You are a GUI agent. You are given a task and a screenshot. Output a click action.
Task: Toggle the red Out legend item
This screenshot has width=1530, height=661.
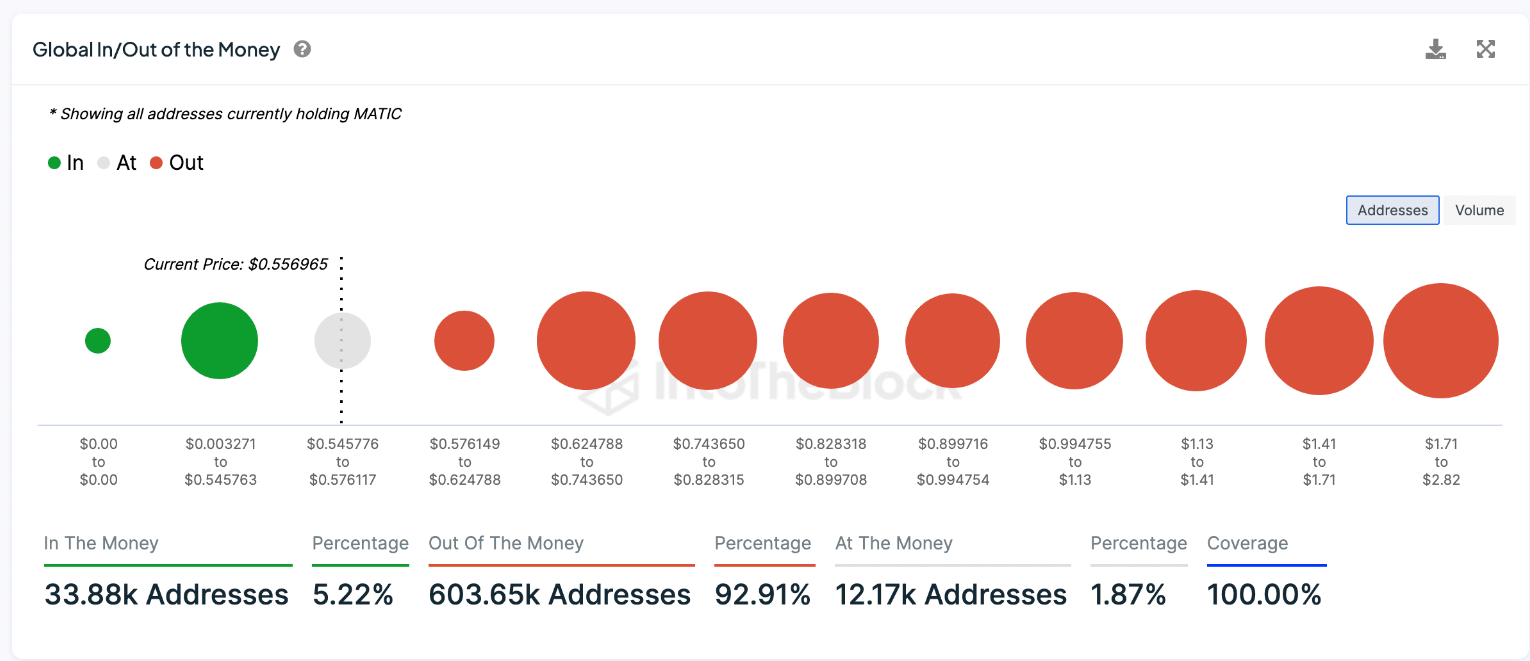177,163
